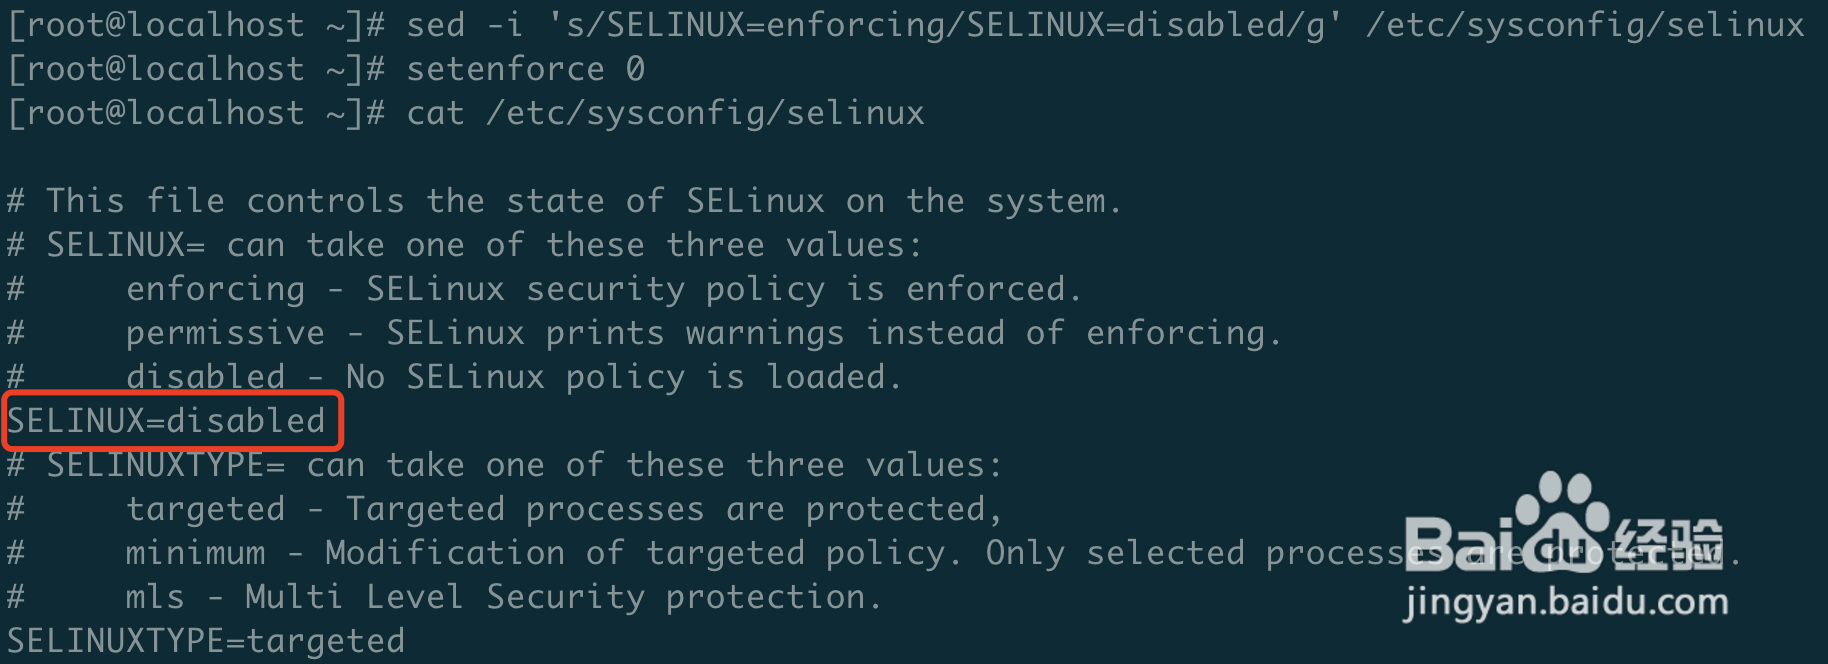Click the cat /etc/sysconfig/selinux command
The height and width of the screenshot is (664, 1828).
click(666, 112)
